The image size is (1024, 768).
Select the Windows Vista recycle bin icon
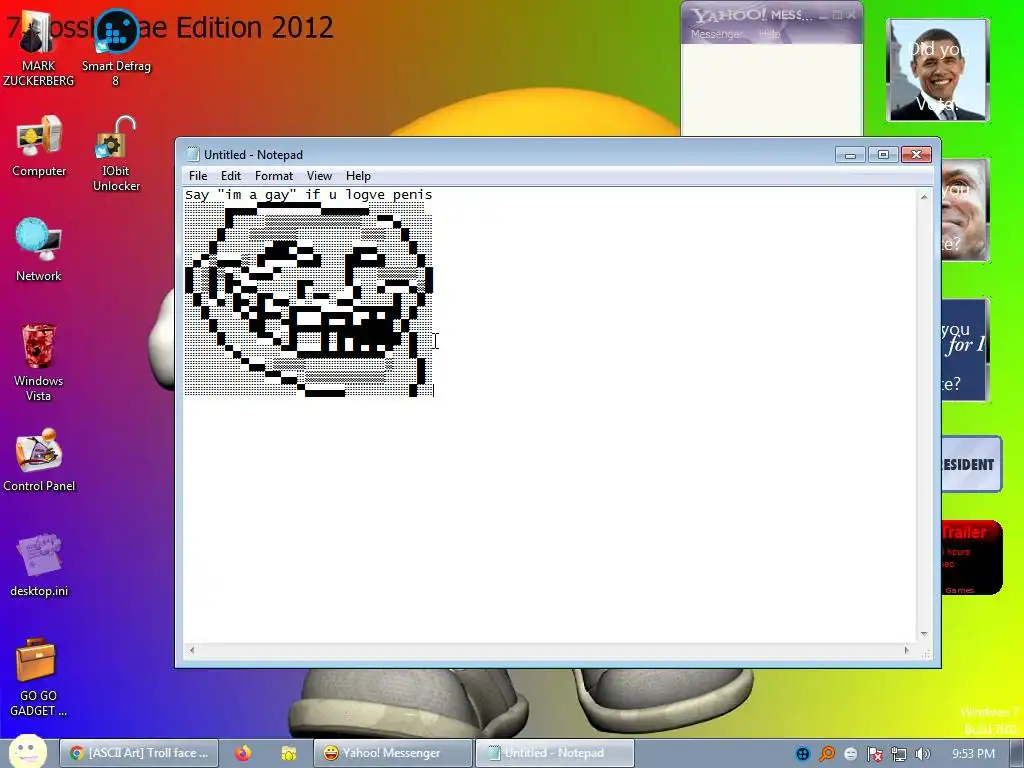39,362
